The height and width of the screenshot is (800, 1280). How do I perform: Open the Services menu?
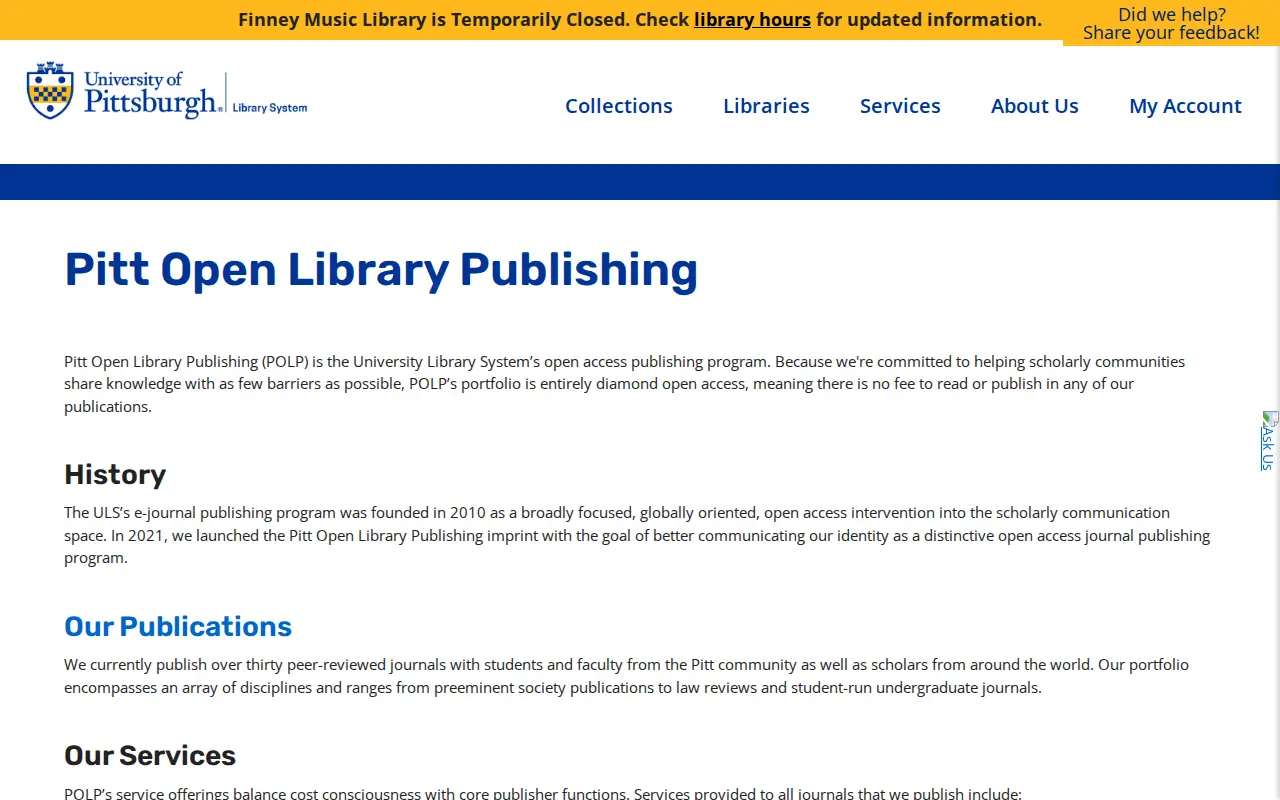click(x=900, y=106)
